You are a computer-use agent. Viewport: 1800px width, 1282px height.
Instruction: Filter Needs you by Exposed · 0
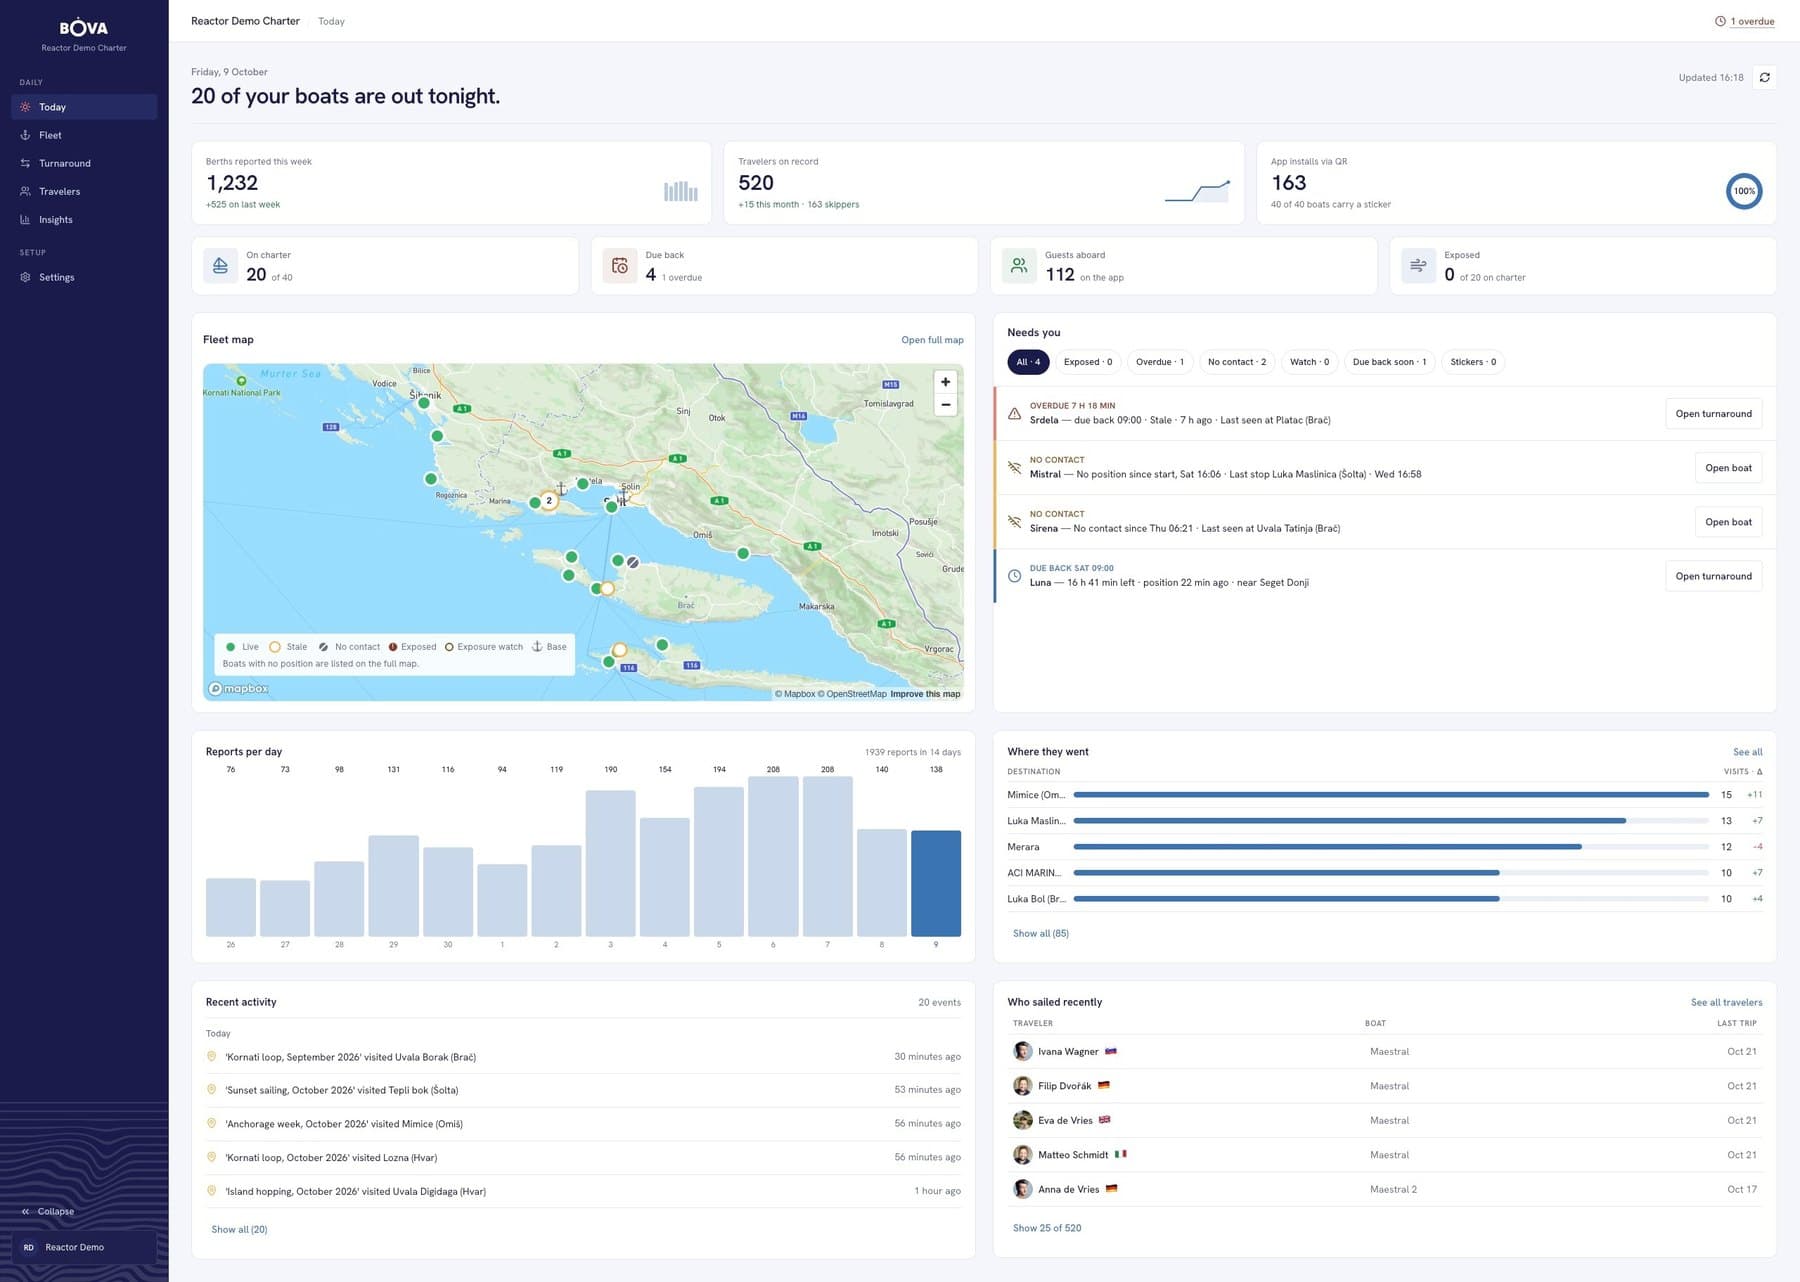[1088, 362]
